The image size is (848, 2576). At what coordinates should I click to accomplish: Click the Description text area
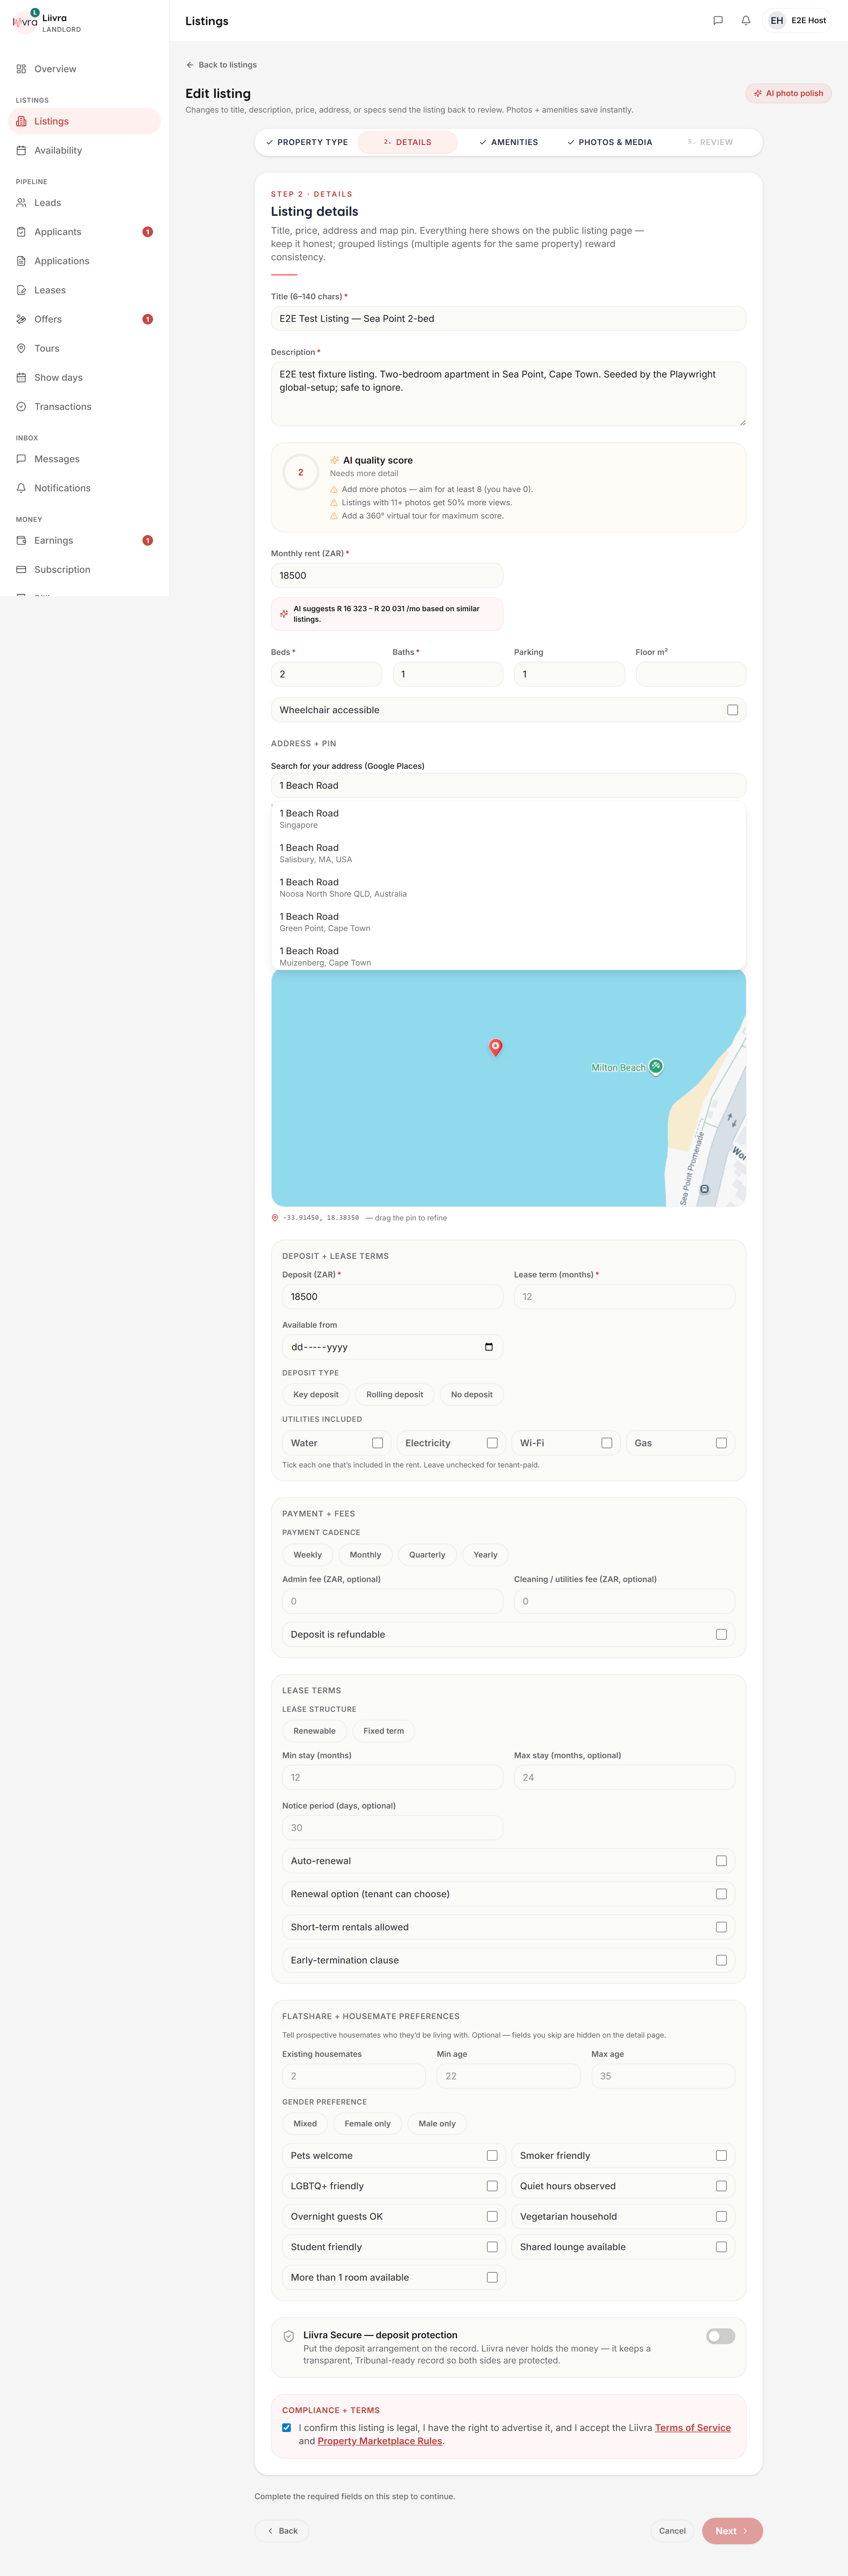click(508, 394)
